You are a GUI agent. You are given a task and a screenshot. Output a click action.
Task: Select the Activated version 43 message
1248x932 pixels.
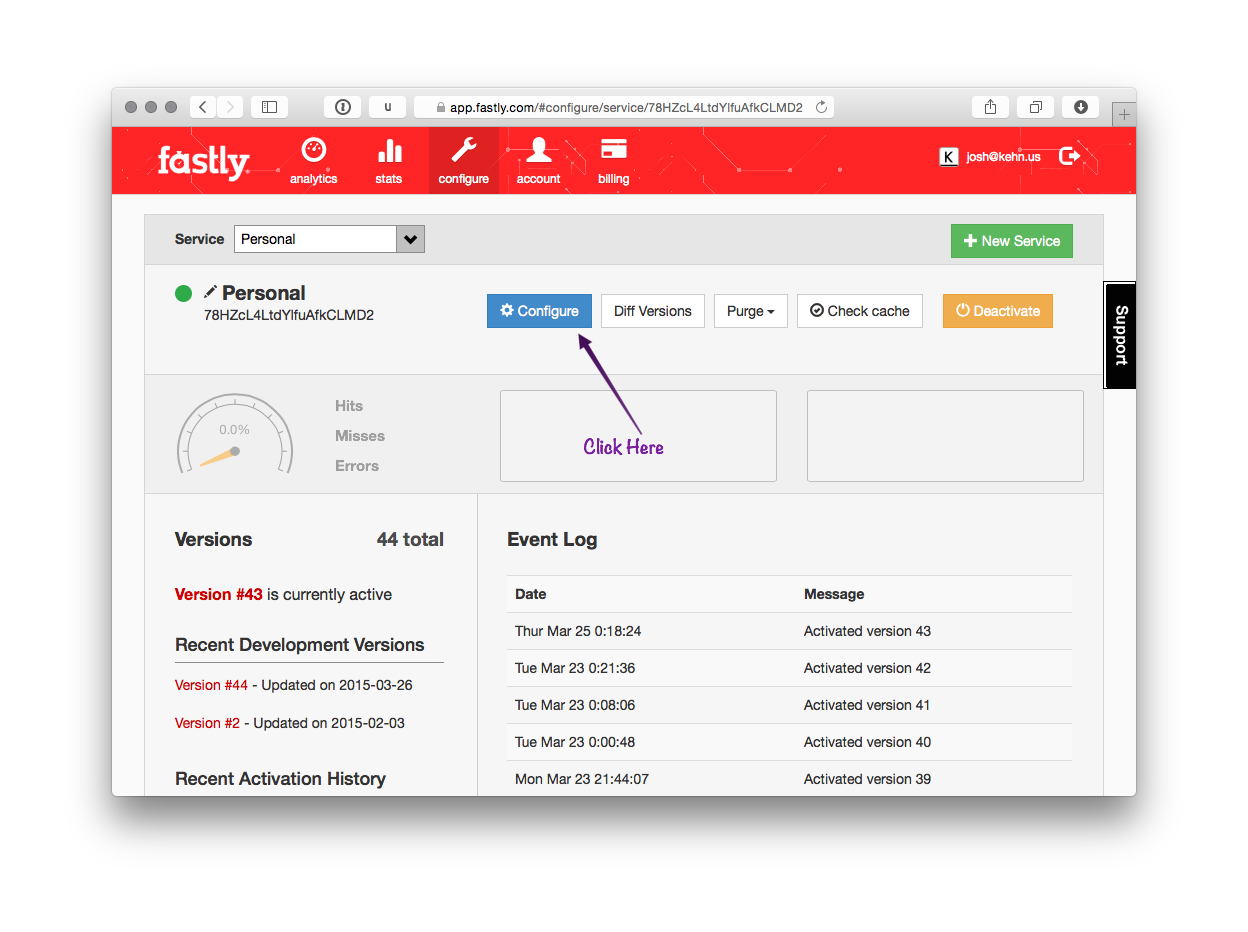(867, 631)
